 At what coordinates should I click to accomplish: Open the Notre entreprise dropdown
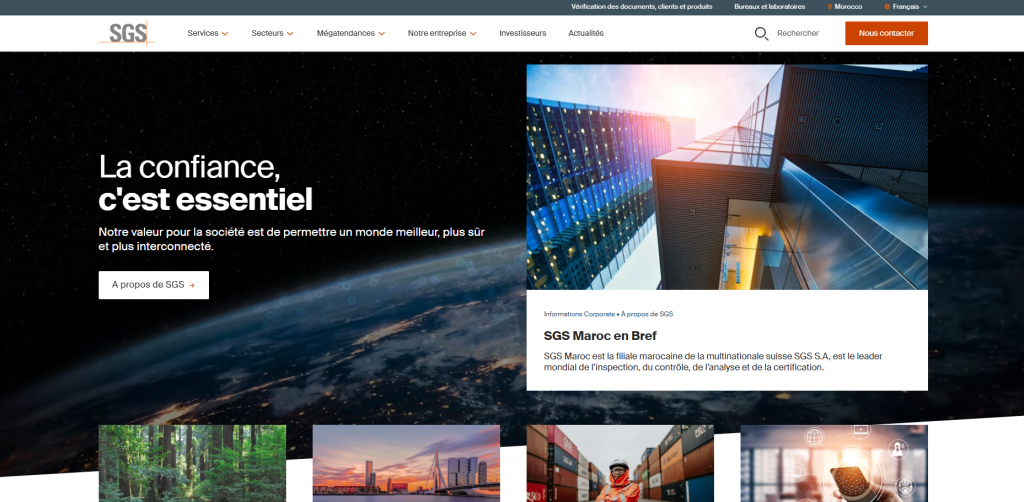[x=442, y=33]
